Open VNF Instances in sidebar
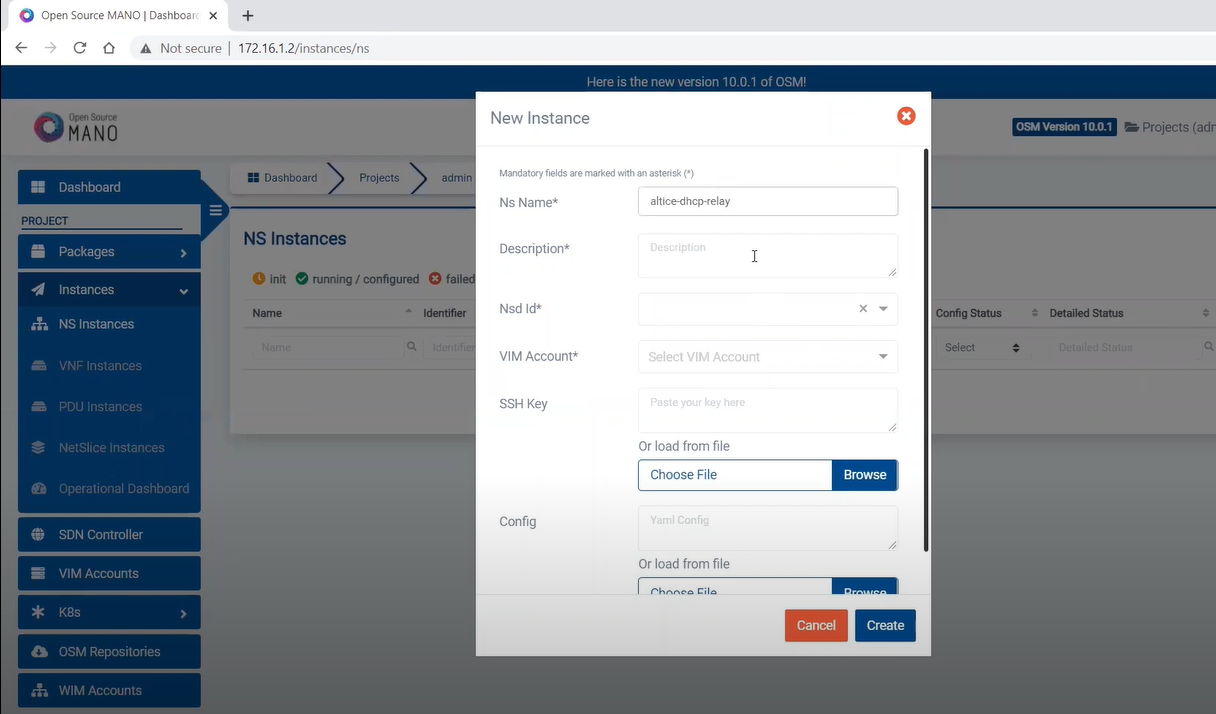Viewport: 1216px width, 714px height. (100, 366)
